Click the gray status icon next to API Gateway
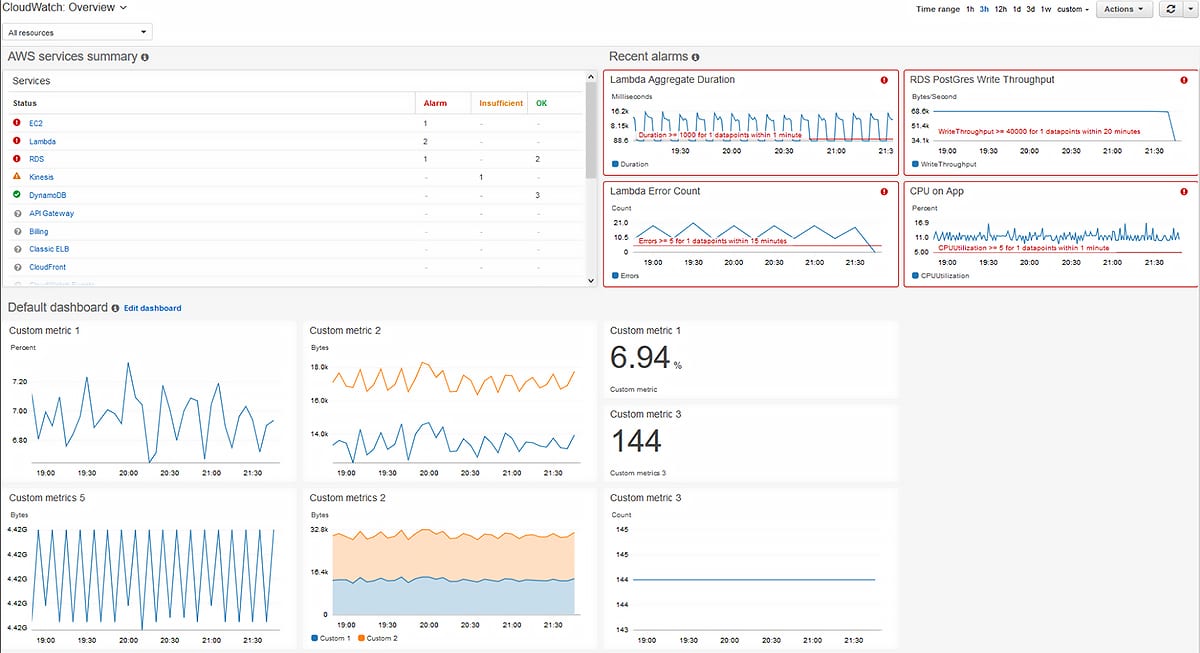1200x653 pixels. (17, 213)
